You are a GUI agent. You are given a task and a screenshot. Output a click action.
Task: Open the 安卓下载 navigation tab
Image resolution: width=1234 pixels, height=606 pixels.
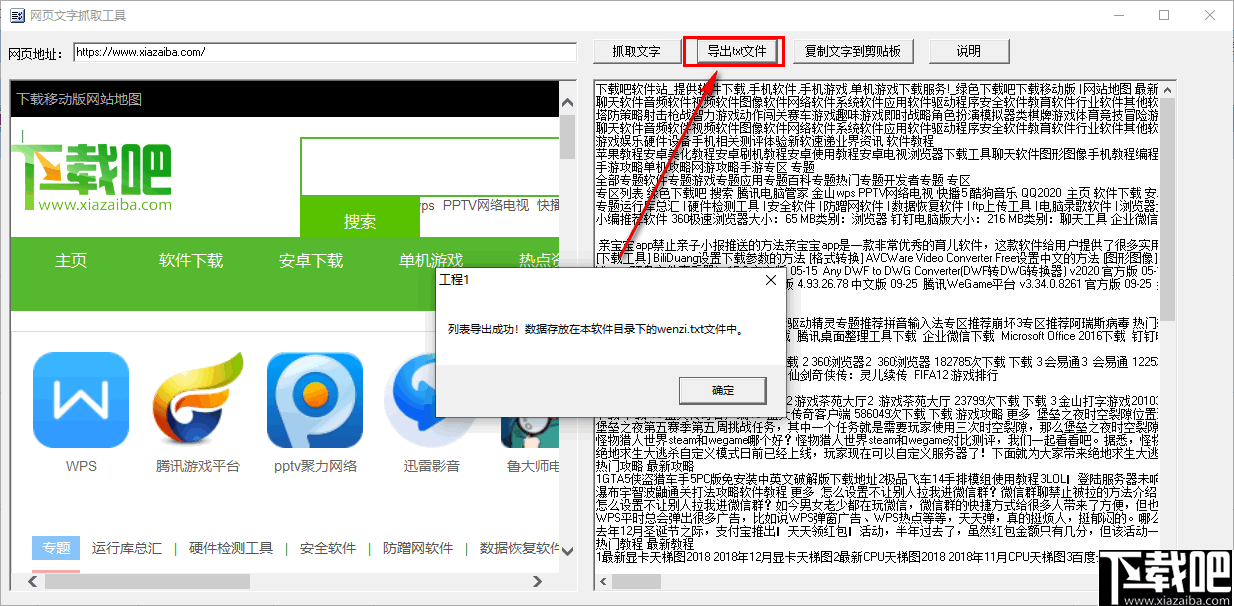311,260
